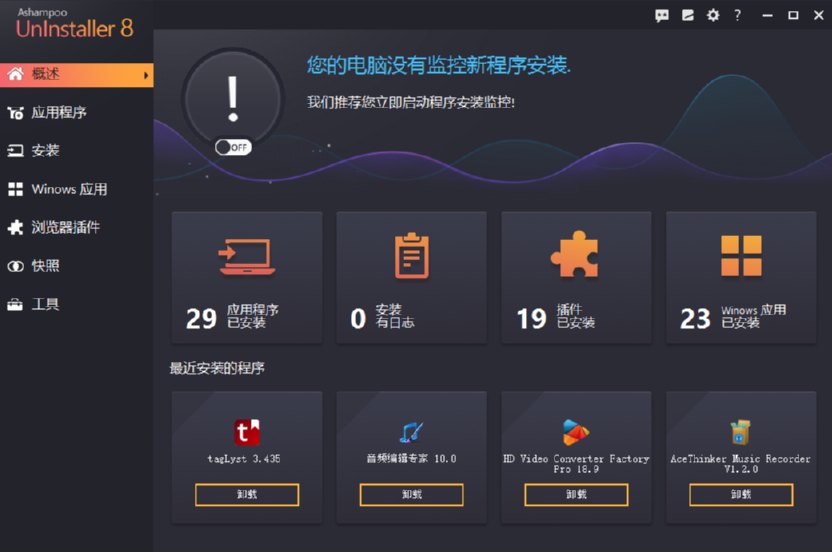Click the tagLyst 3.435 label
This screenshot has height=552, width=832.
pyautogui.click(x=244, y=459)
